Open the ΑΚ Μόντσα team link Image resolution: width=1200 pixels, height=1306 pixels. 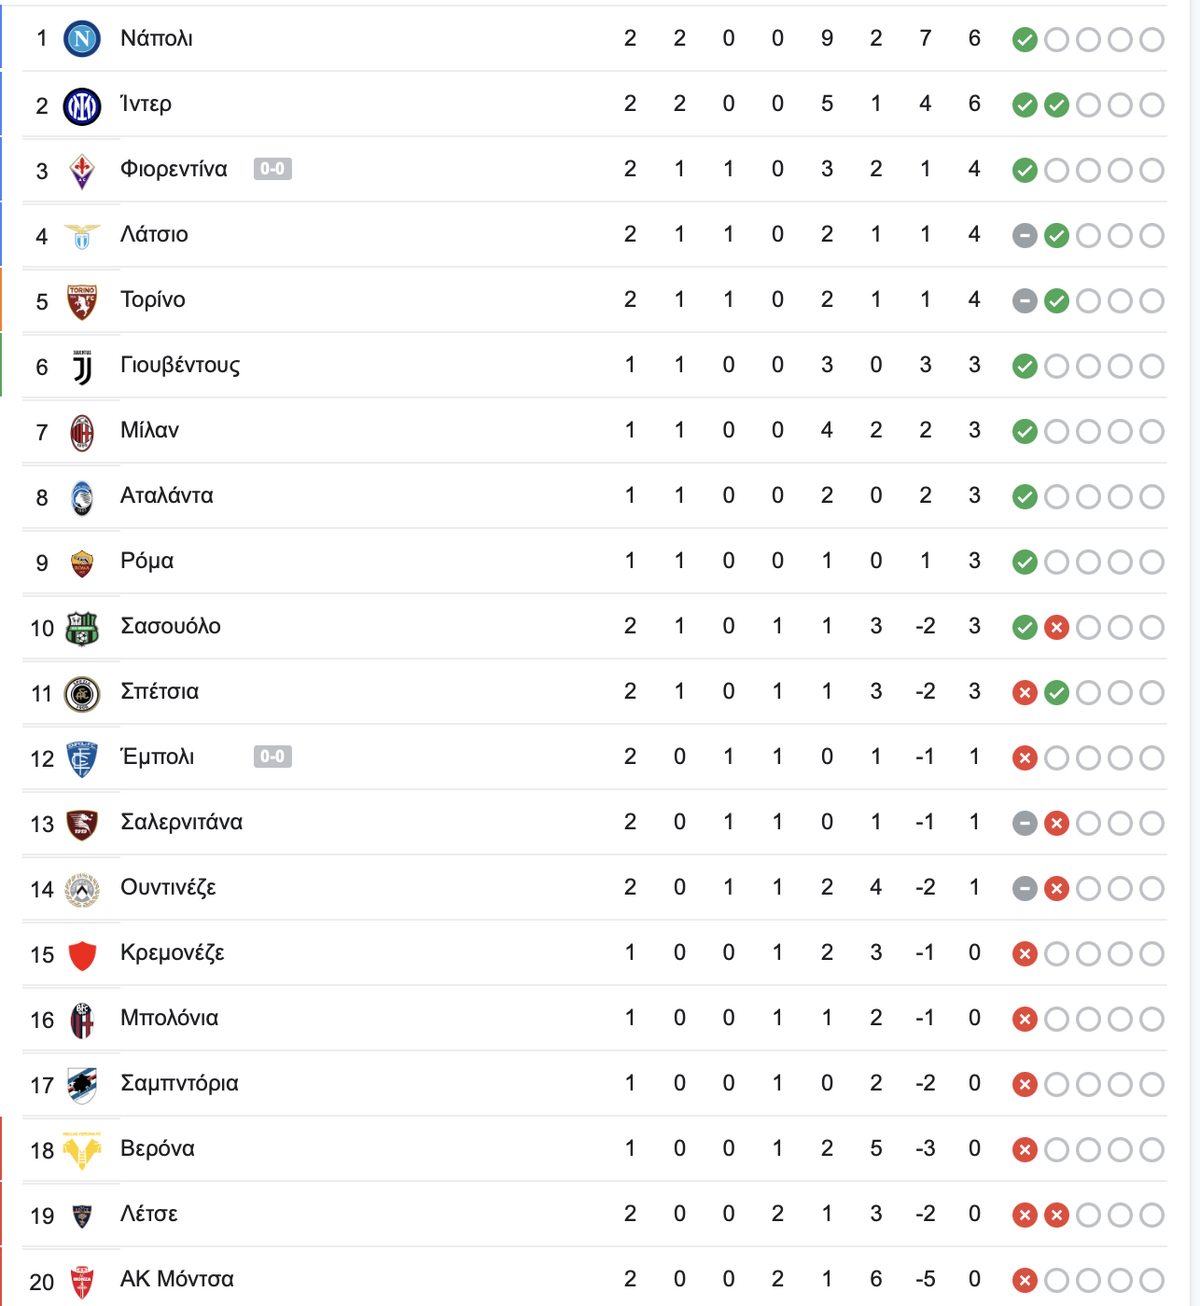click(x=177, y=1279)
